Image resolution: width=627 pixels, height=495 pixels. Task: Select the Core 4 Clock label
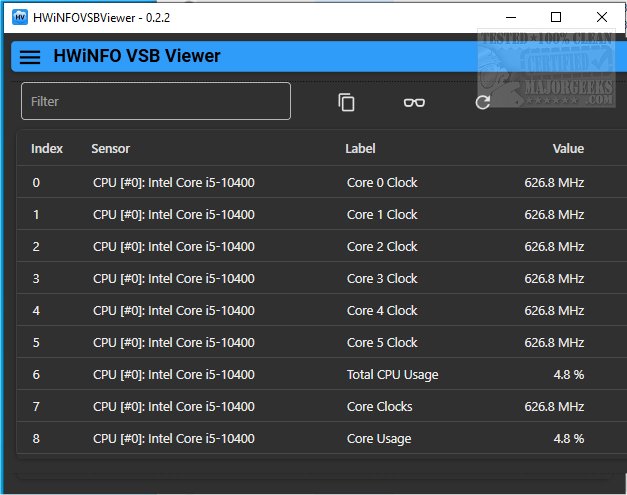coord(382,311)
